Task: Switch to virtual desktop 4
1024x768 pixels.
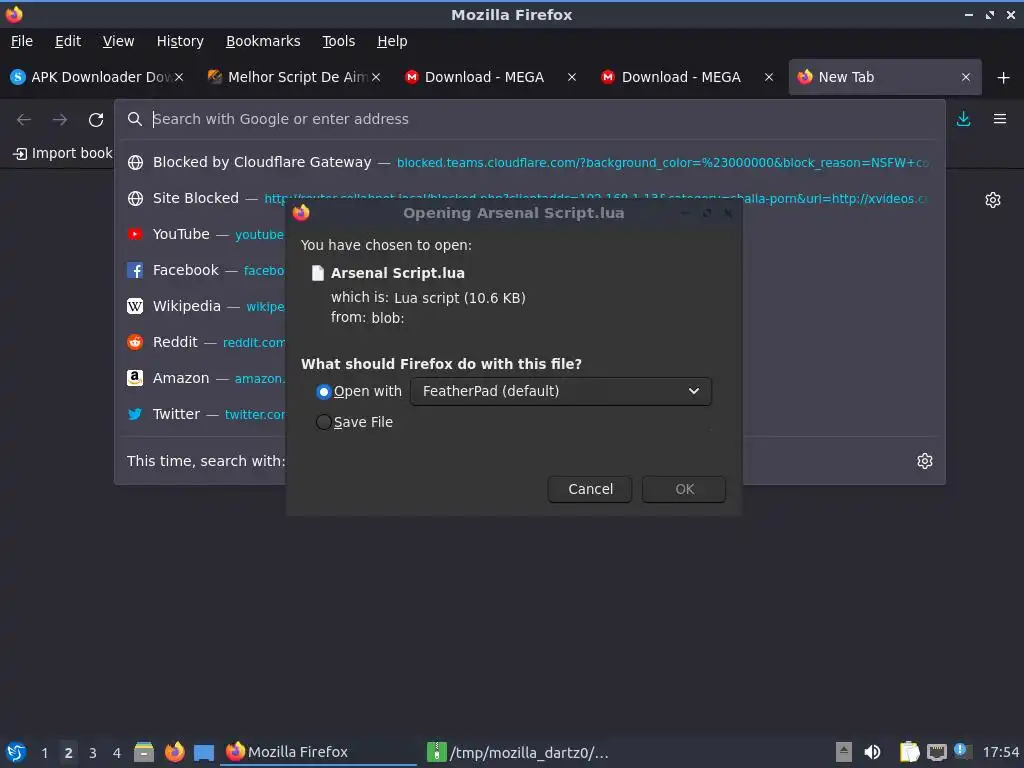Action: coord(117,753)
